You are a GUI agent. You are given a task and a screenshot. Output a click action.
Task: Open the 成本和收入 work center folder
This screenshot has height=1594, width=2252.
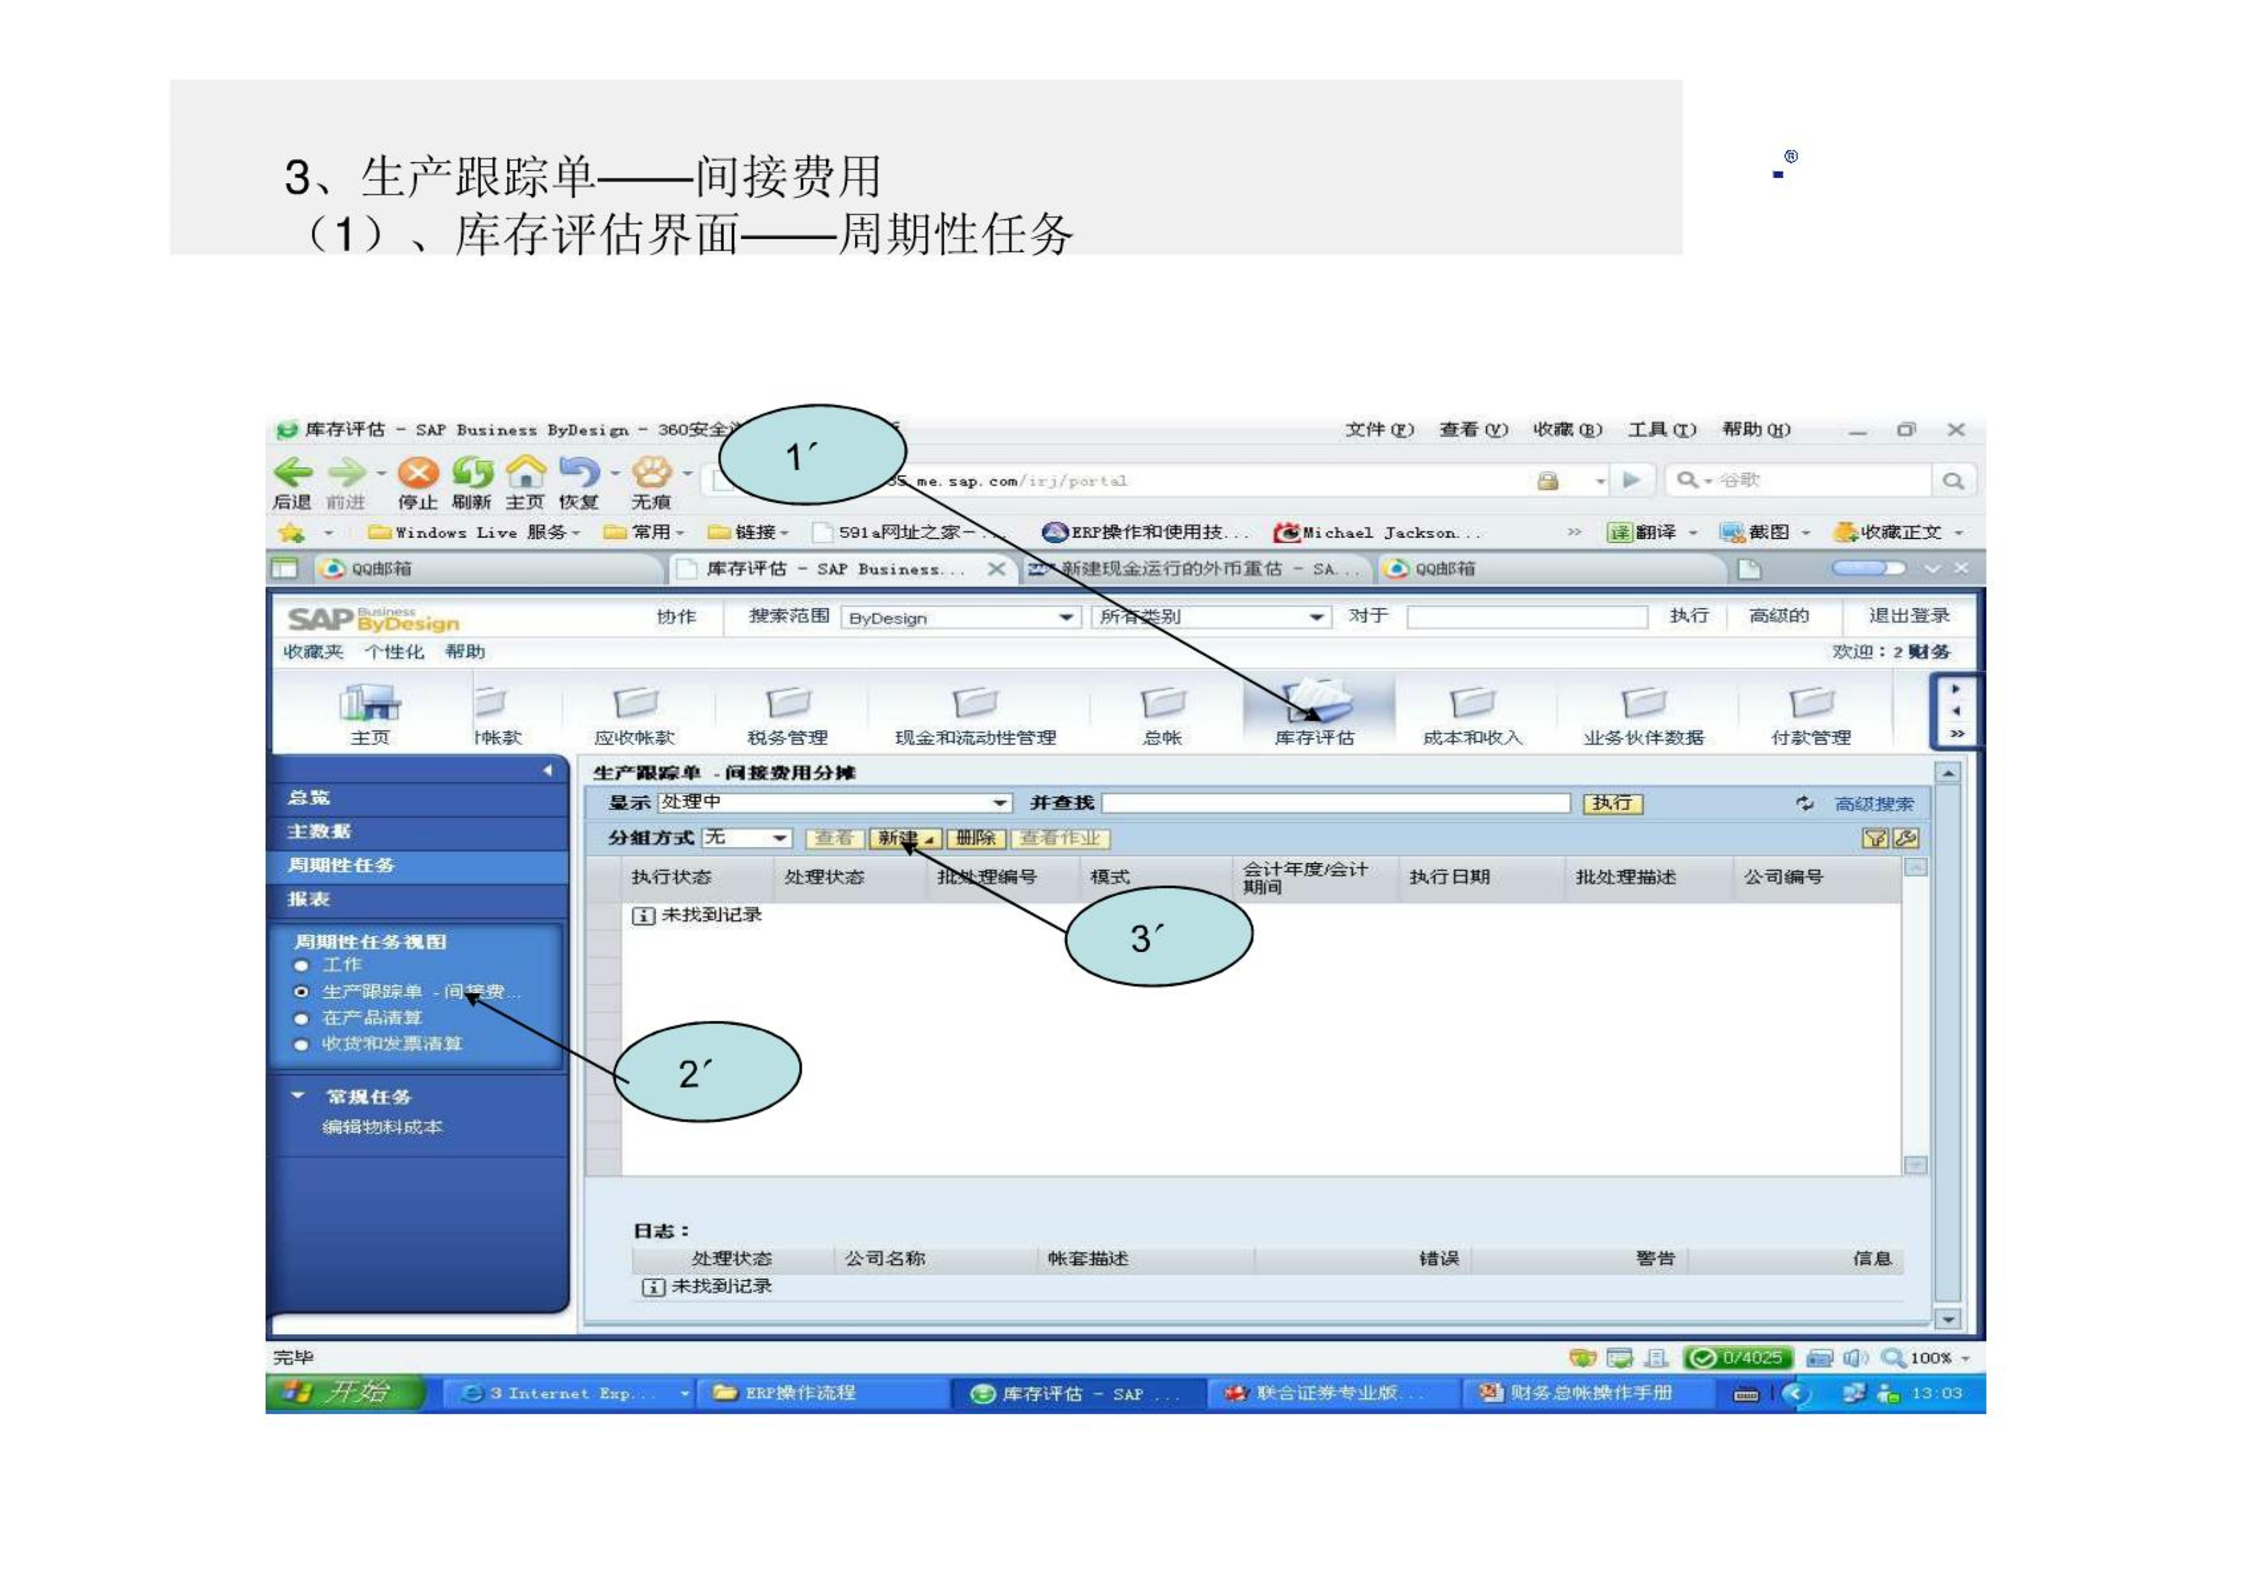(1472, 702)
